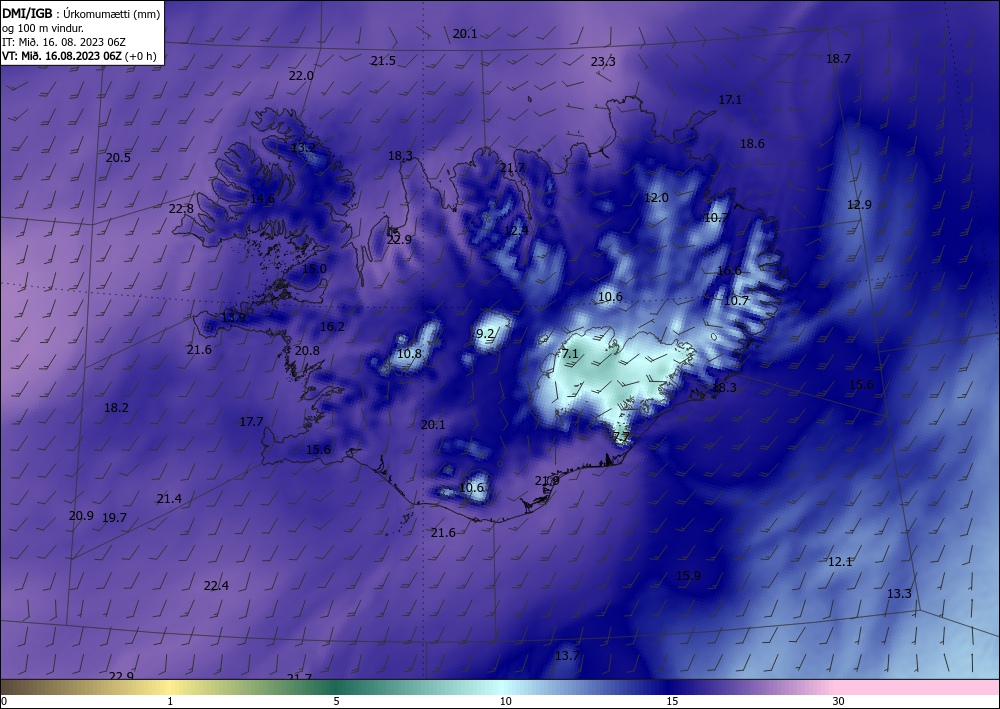Image resolution: width=1000 pixels, height=709 pixels.
Task: Click the 20.5 value label
Action: [x=118, y=157]
